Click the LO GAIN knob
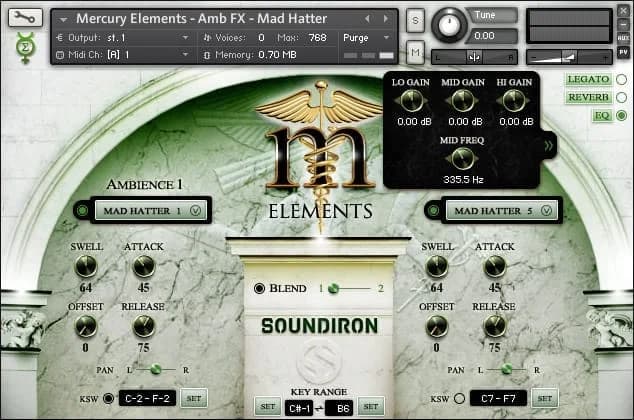The width and height of the screenshot is (634, 420). [x=412, y=100]
